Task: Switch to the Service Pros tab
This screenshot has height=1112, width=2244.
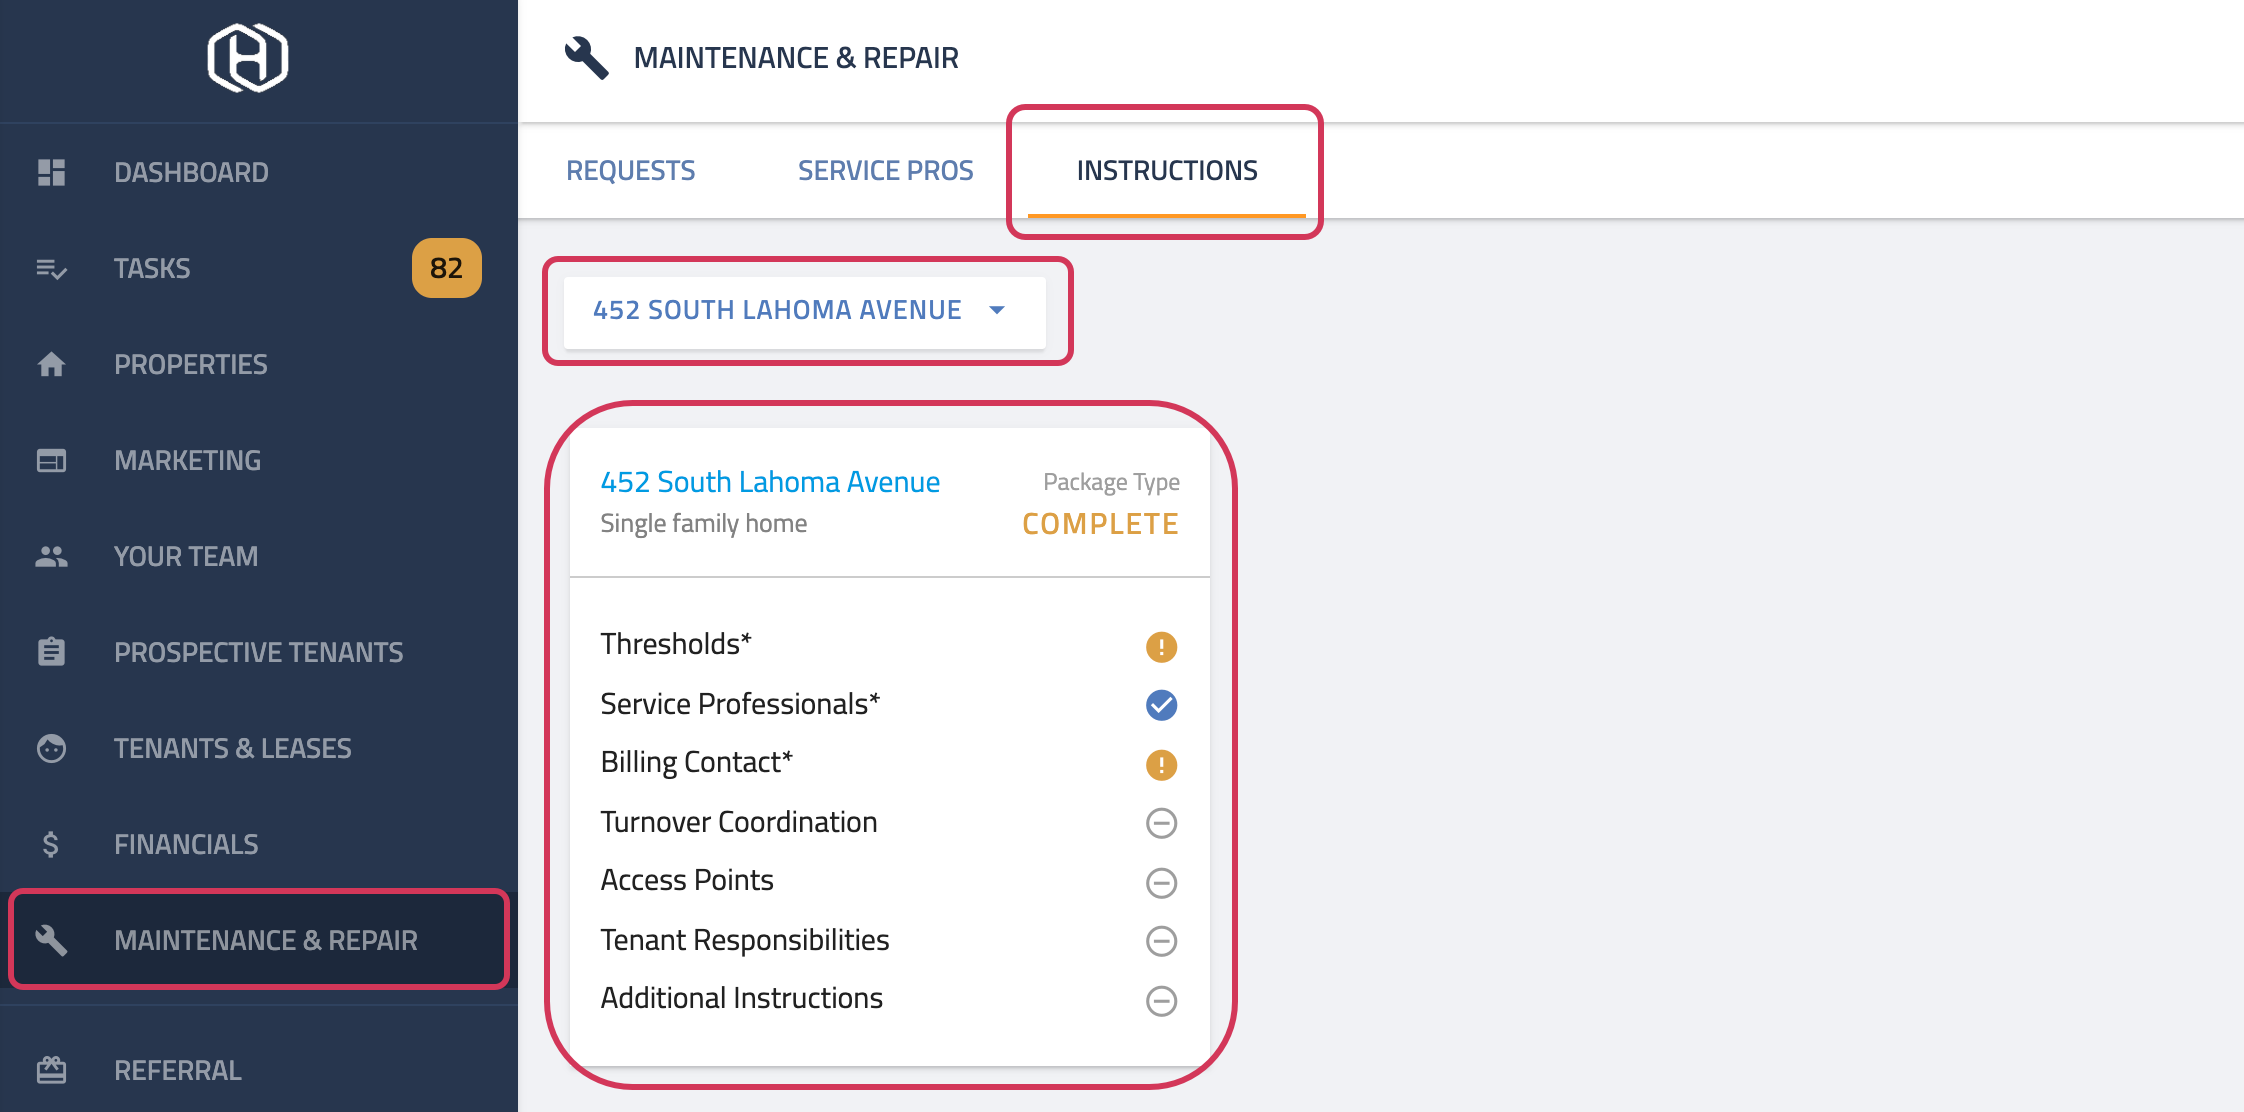Action: click(x=885, y=170)
